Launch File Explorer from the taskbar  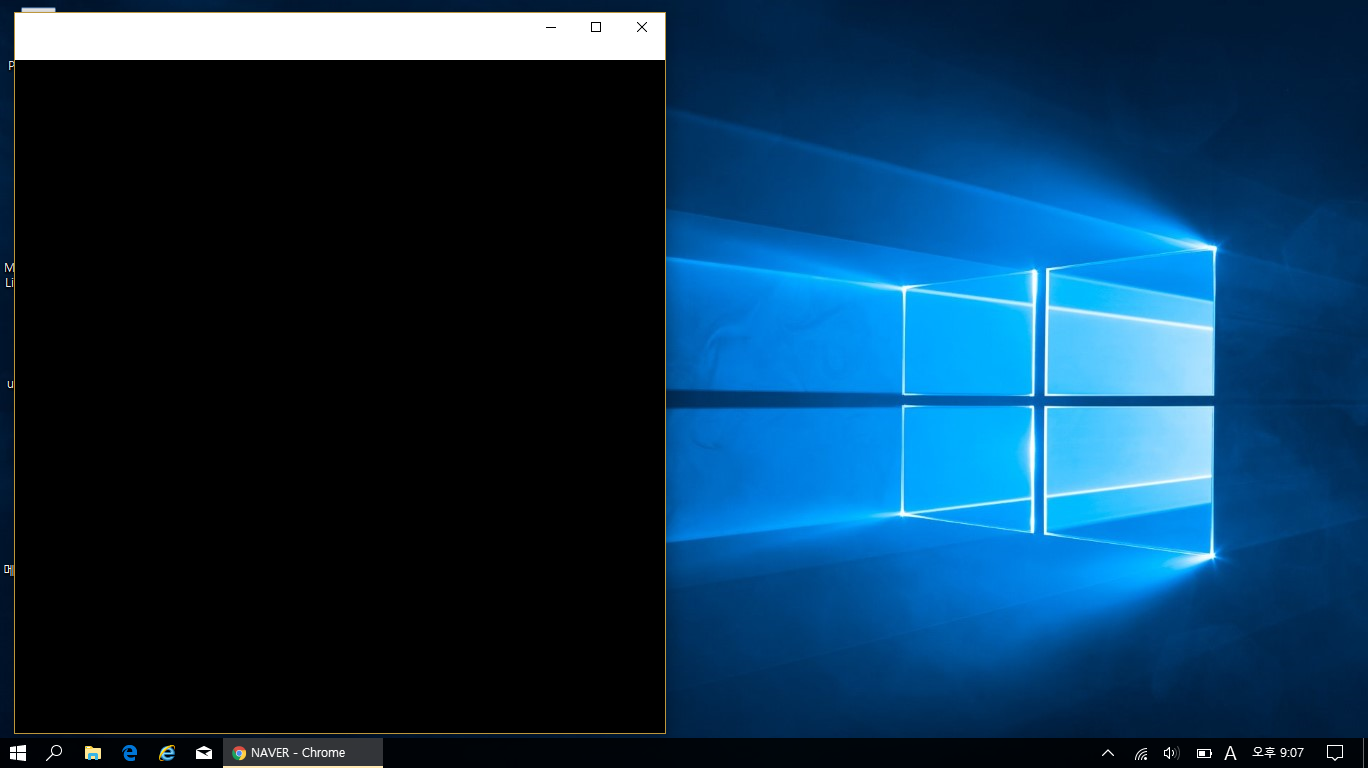pos(93,753)
